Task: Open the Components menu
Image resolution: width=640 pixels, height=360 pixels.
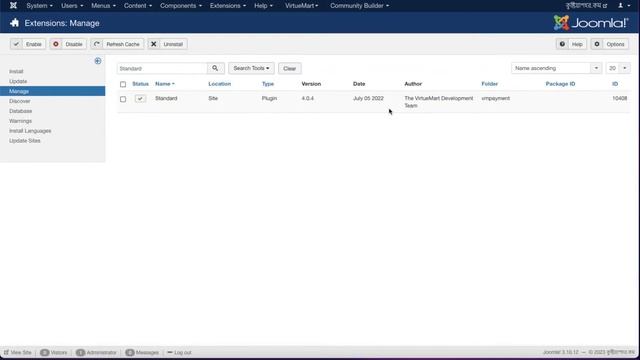Action: (x=181, y=5)
